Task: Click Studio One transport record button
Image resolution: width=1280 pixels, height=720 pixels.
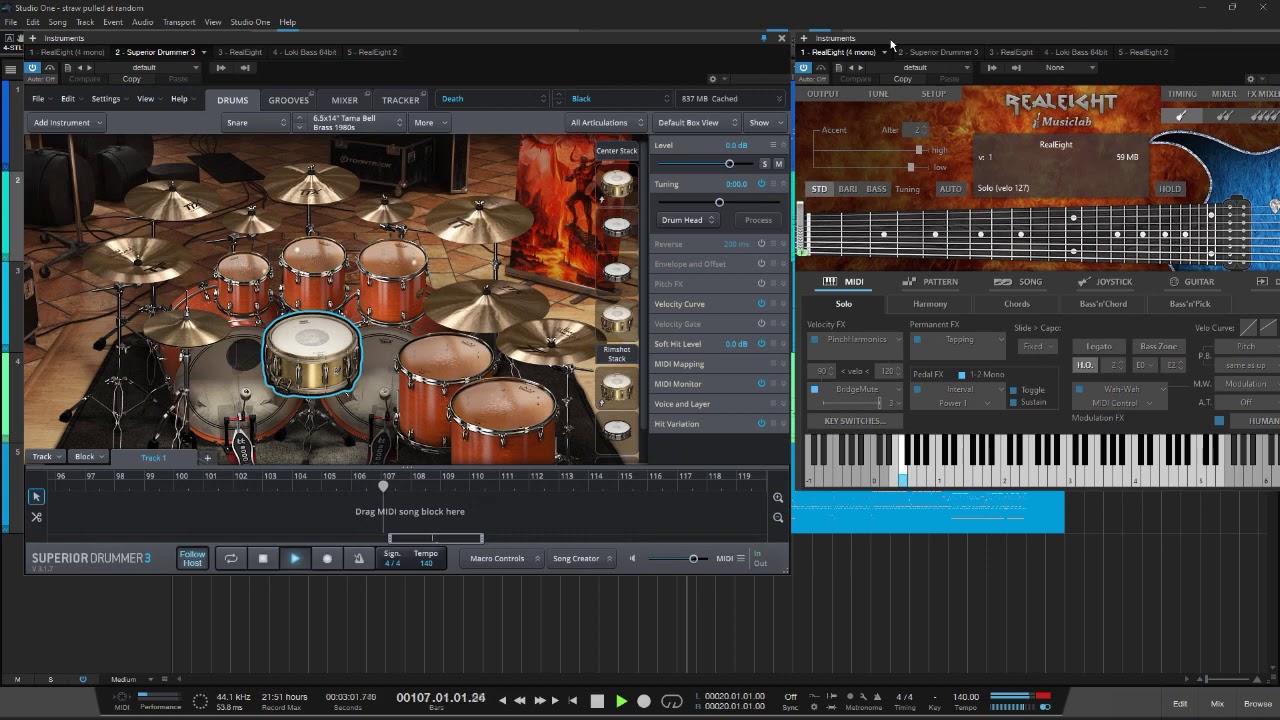Action: [x=644, y=701]
